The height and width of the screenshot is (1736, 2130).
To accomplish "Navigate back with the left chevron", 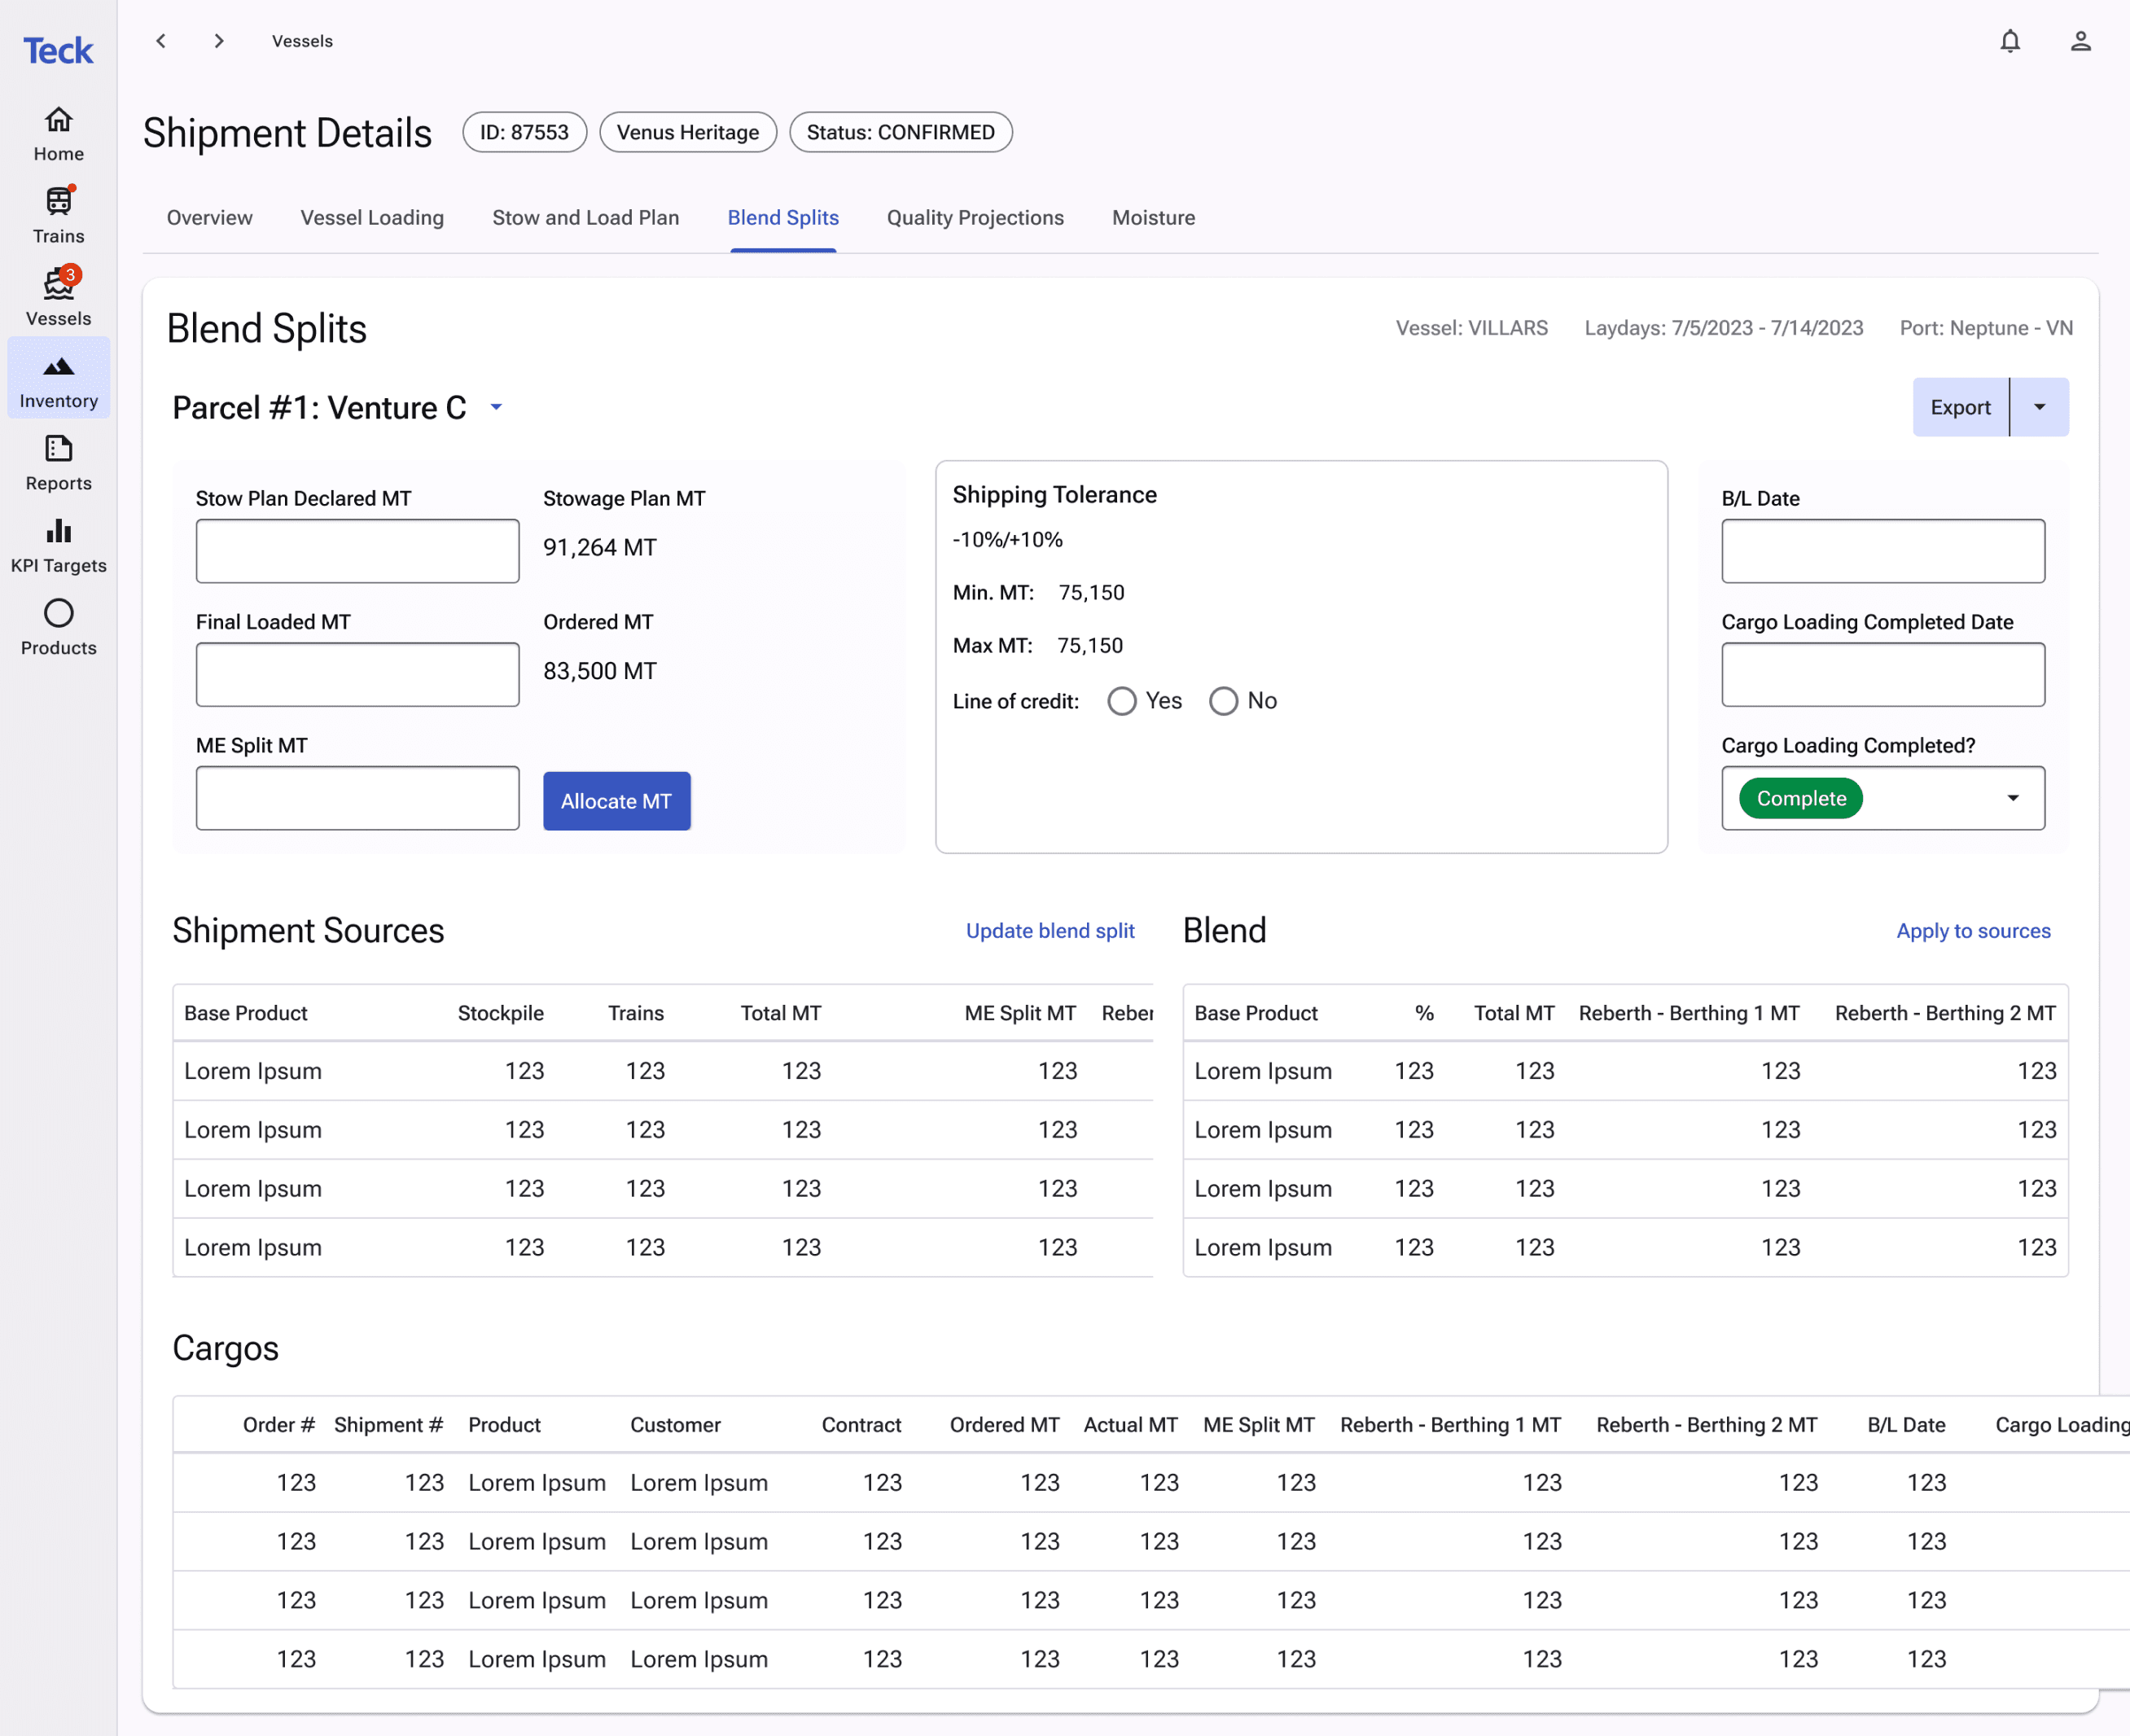I will tap(161, 41).
